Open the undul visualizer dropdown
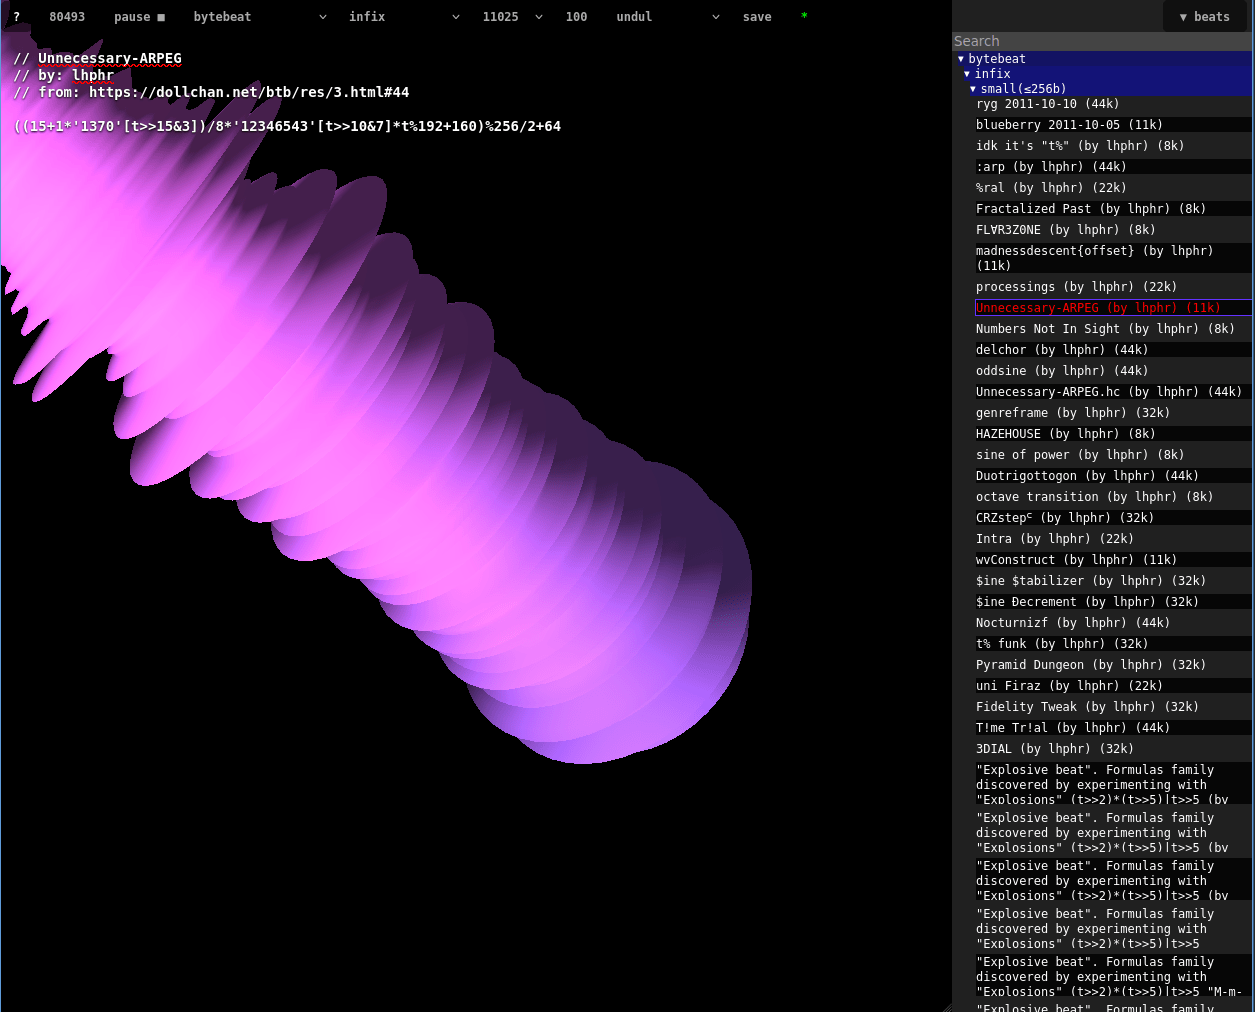 [667, 17]
